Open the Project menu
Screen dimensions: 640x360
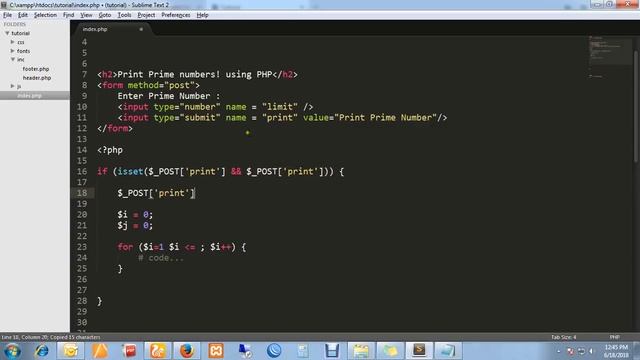(146, 15)
